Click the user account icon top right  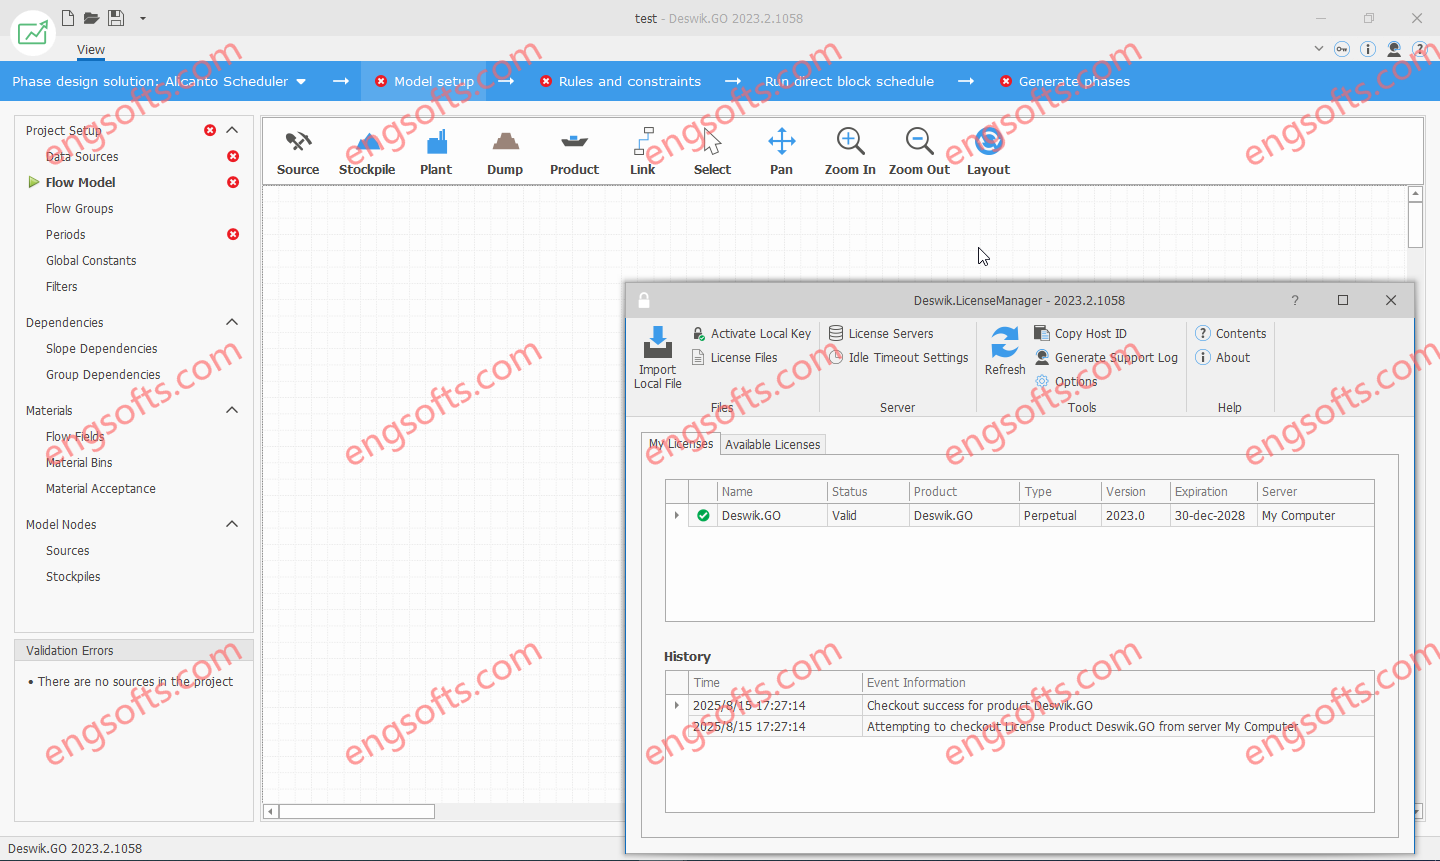click(x=1394, y=49)
